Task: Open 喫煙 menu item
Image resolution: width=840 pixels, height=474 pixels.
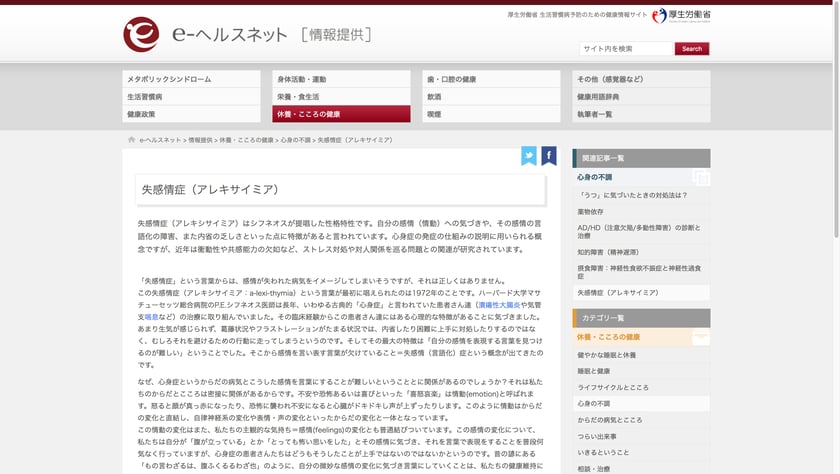Action: pyautogui.click(x=491, y=114)
